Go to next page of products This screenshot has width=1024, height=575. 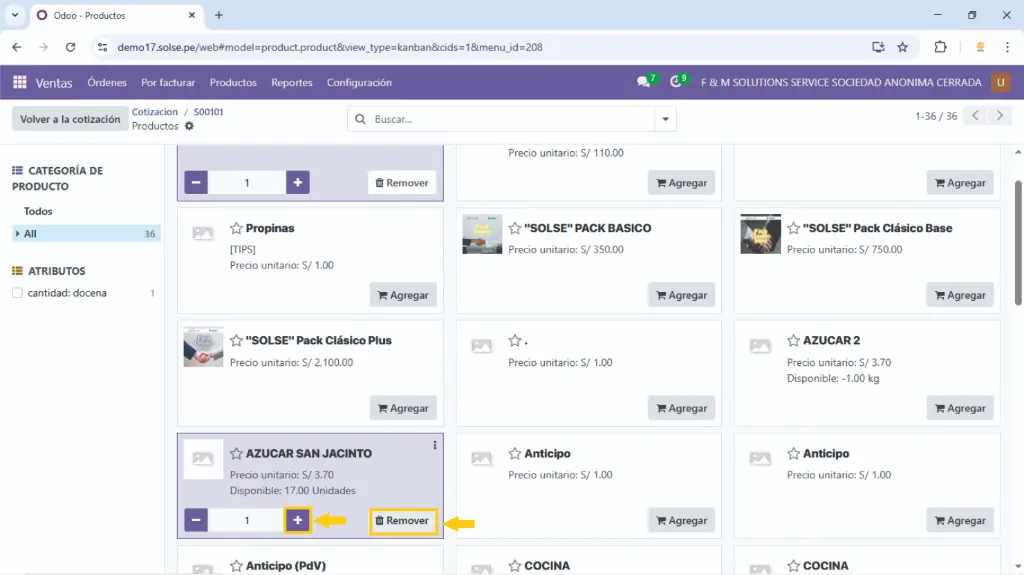click(x=999, y=116)
